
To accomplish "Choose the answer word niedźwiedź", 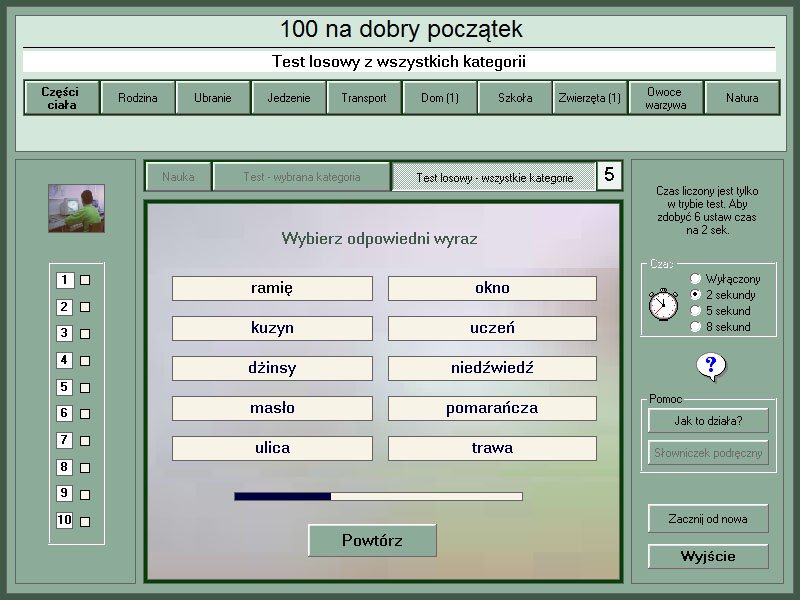I will click(492, 368).
